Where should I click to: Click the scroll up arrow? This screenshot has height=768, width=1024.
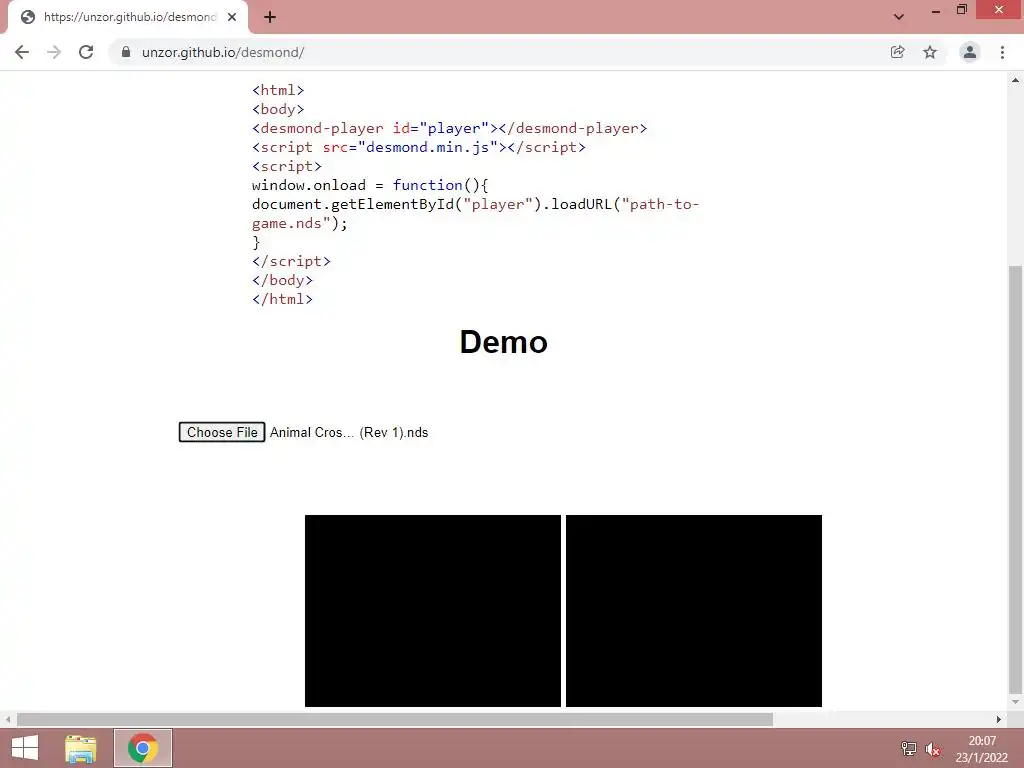point(1016,80)
